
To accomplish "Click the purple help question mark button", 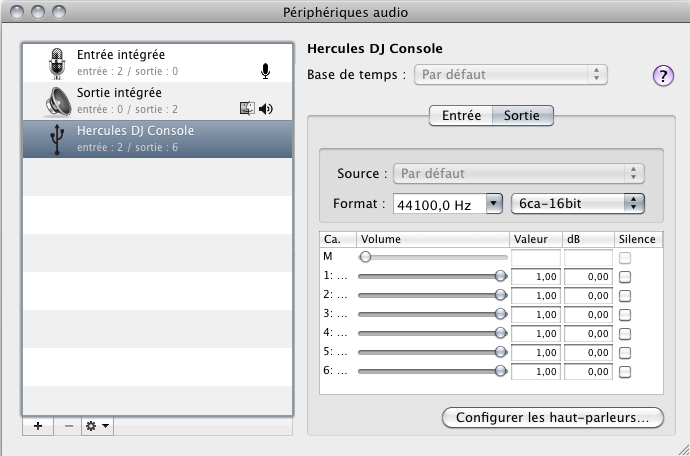I will pos(663,76).
